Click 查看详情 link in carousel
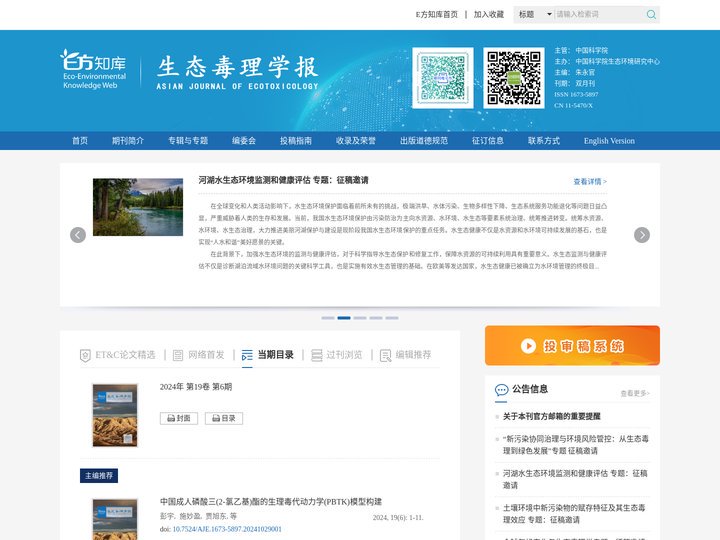The height and width of the screenshot is (540, 720). pos(590,181)
